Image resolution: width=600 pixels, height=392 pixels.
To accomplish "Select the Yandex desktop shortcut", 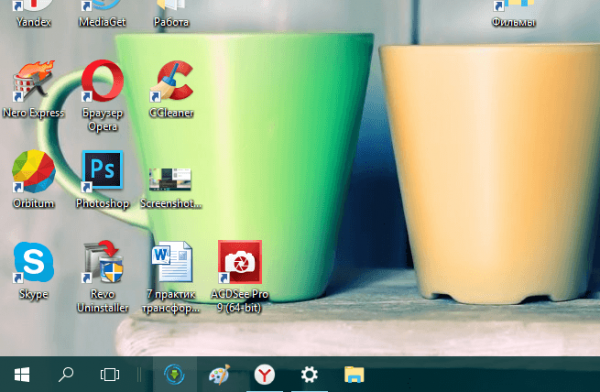I will click(x=34, y=13).
